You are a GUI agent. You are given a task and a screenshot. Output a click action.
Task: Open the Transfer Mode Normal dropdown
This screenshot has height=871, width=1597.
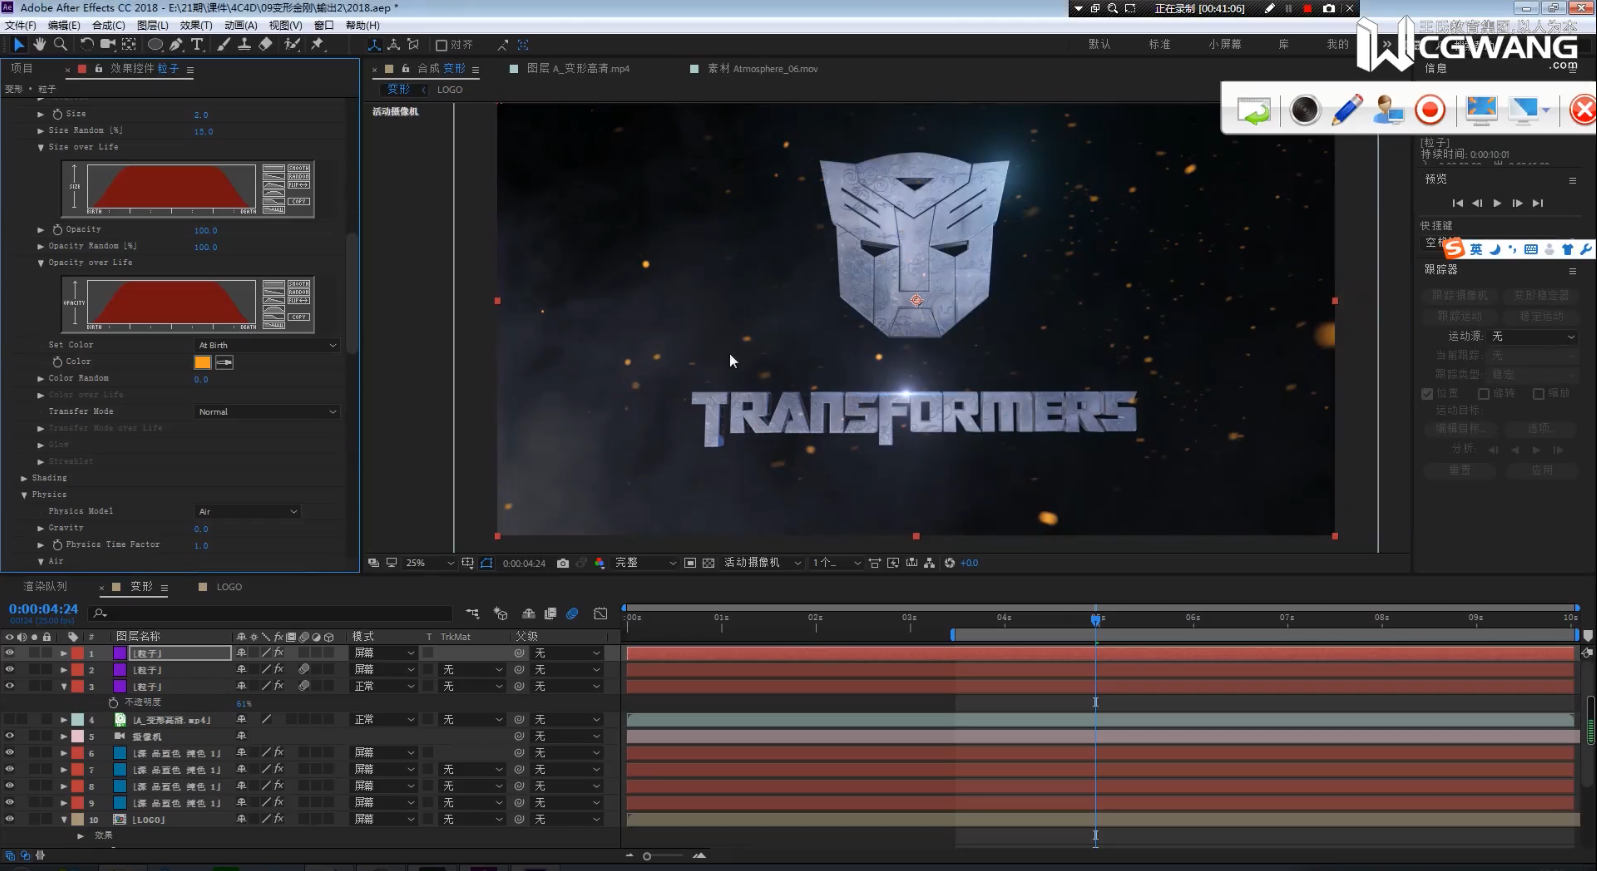[267, 412]
